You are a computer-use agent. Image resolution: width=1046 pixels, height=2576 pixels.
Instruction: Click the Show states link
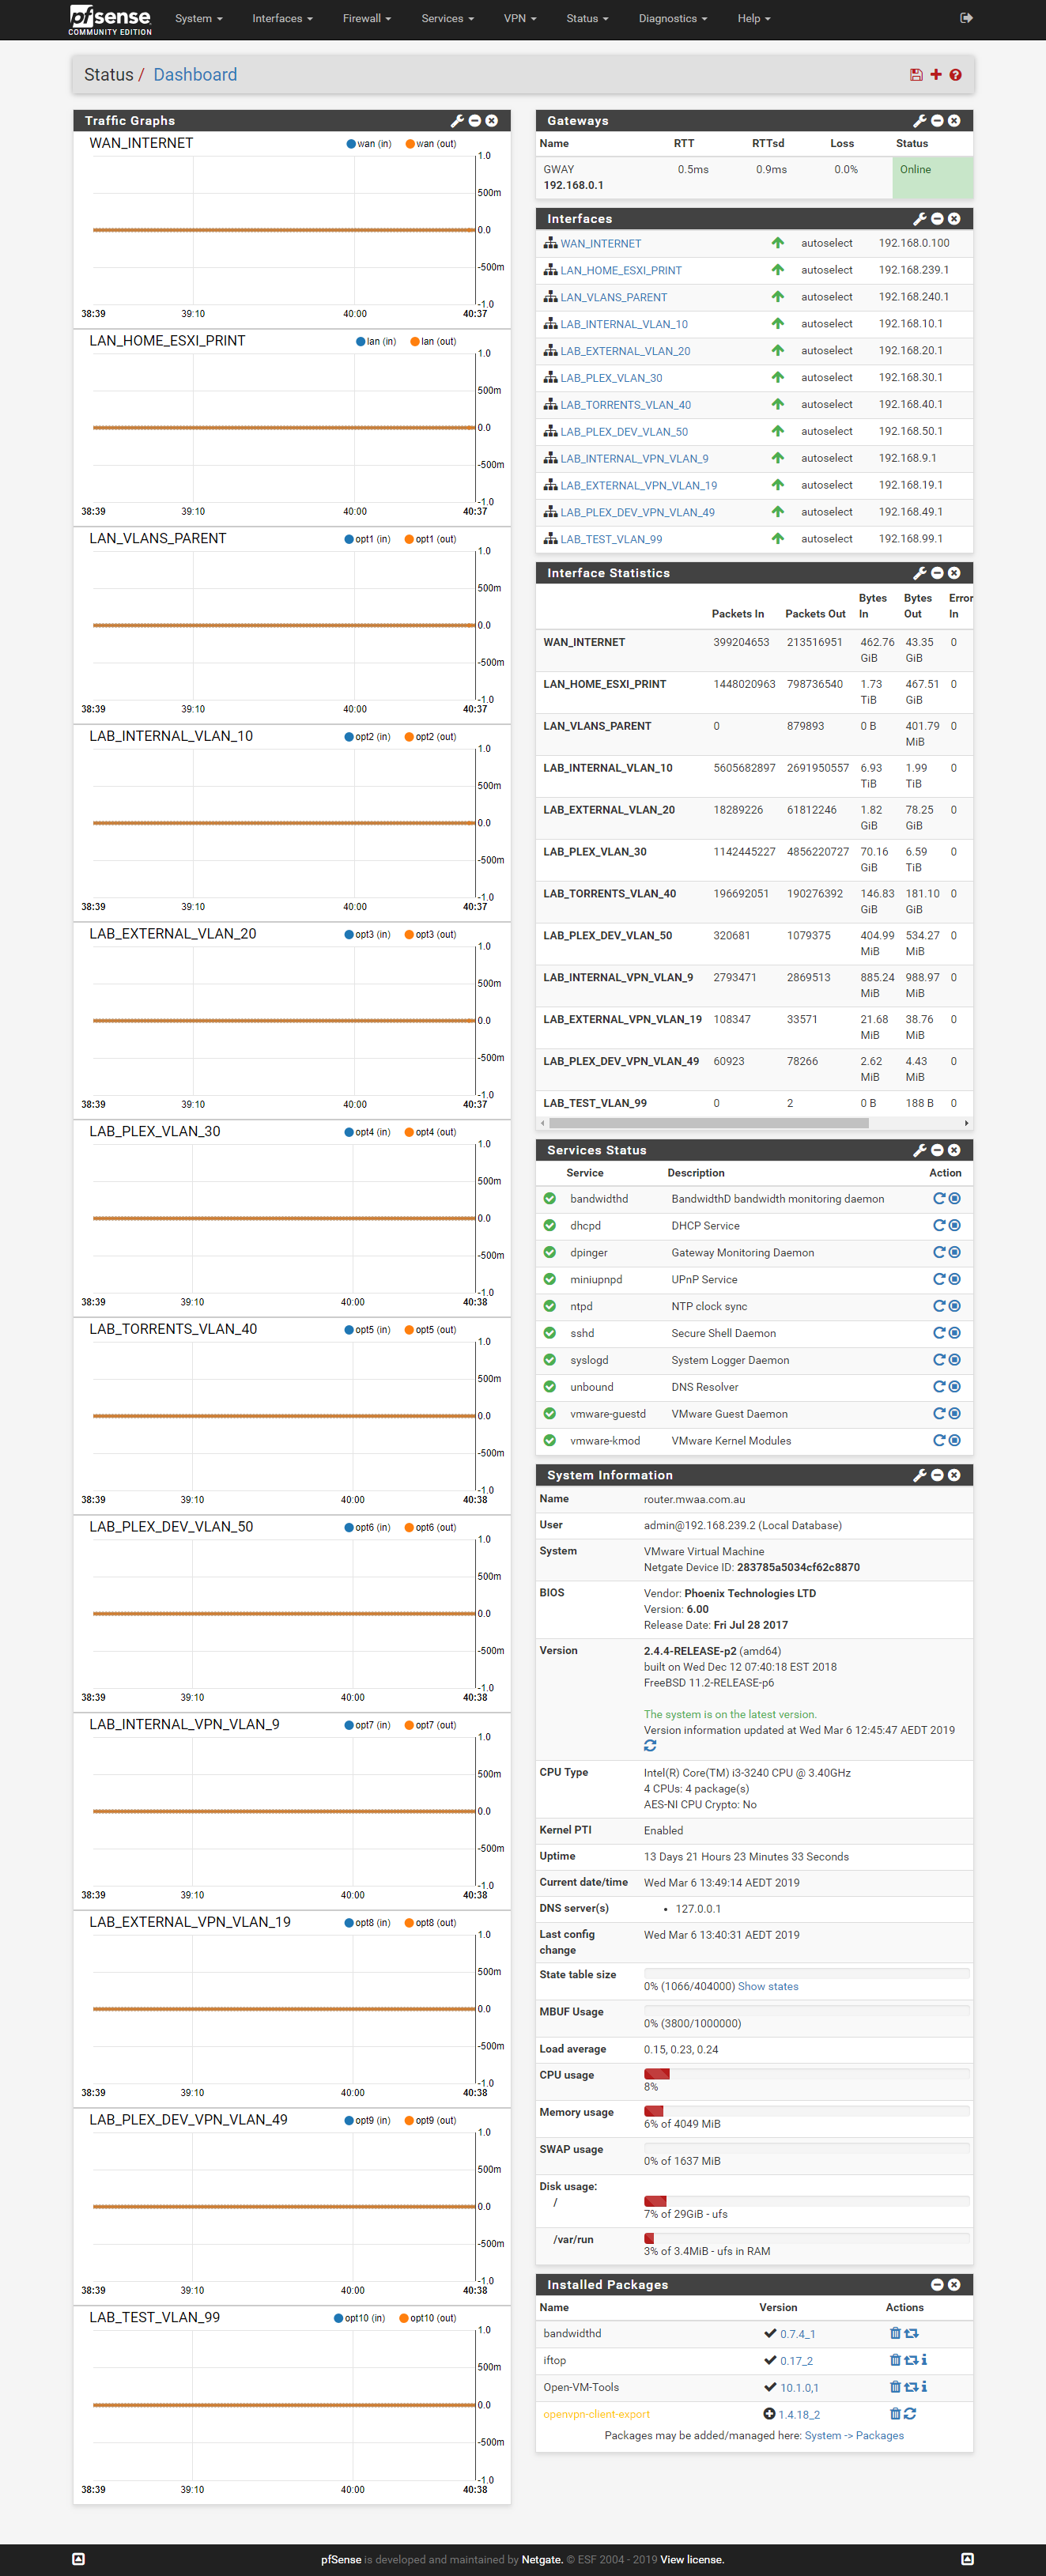coord(767,1986)
